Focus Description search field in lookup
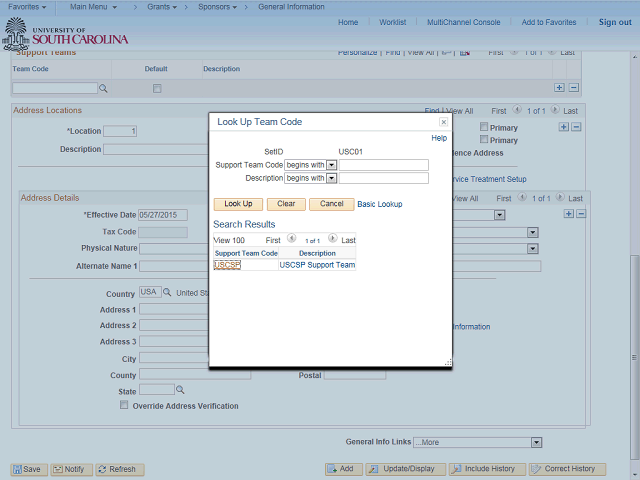This screenshot has height=480, width=640. 384,178
